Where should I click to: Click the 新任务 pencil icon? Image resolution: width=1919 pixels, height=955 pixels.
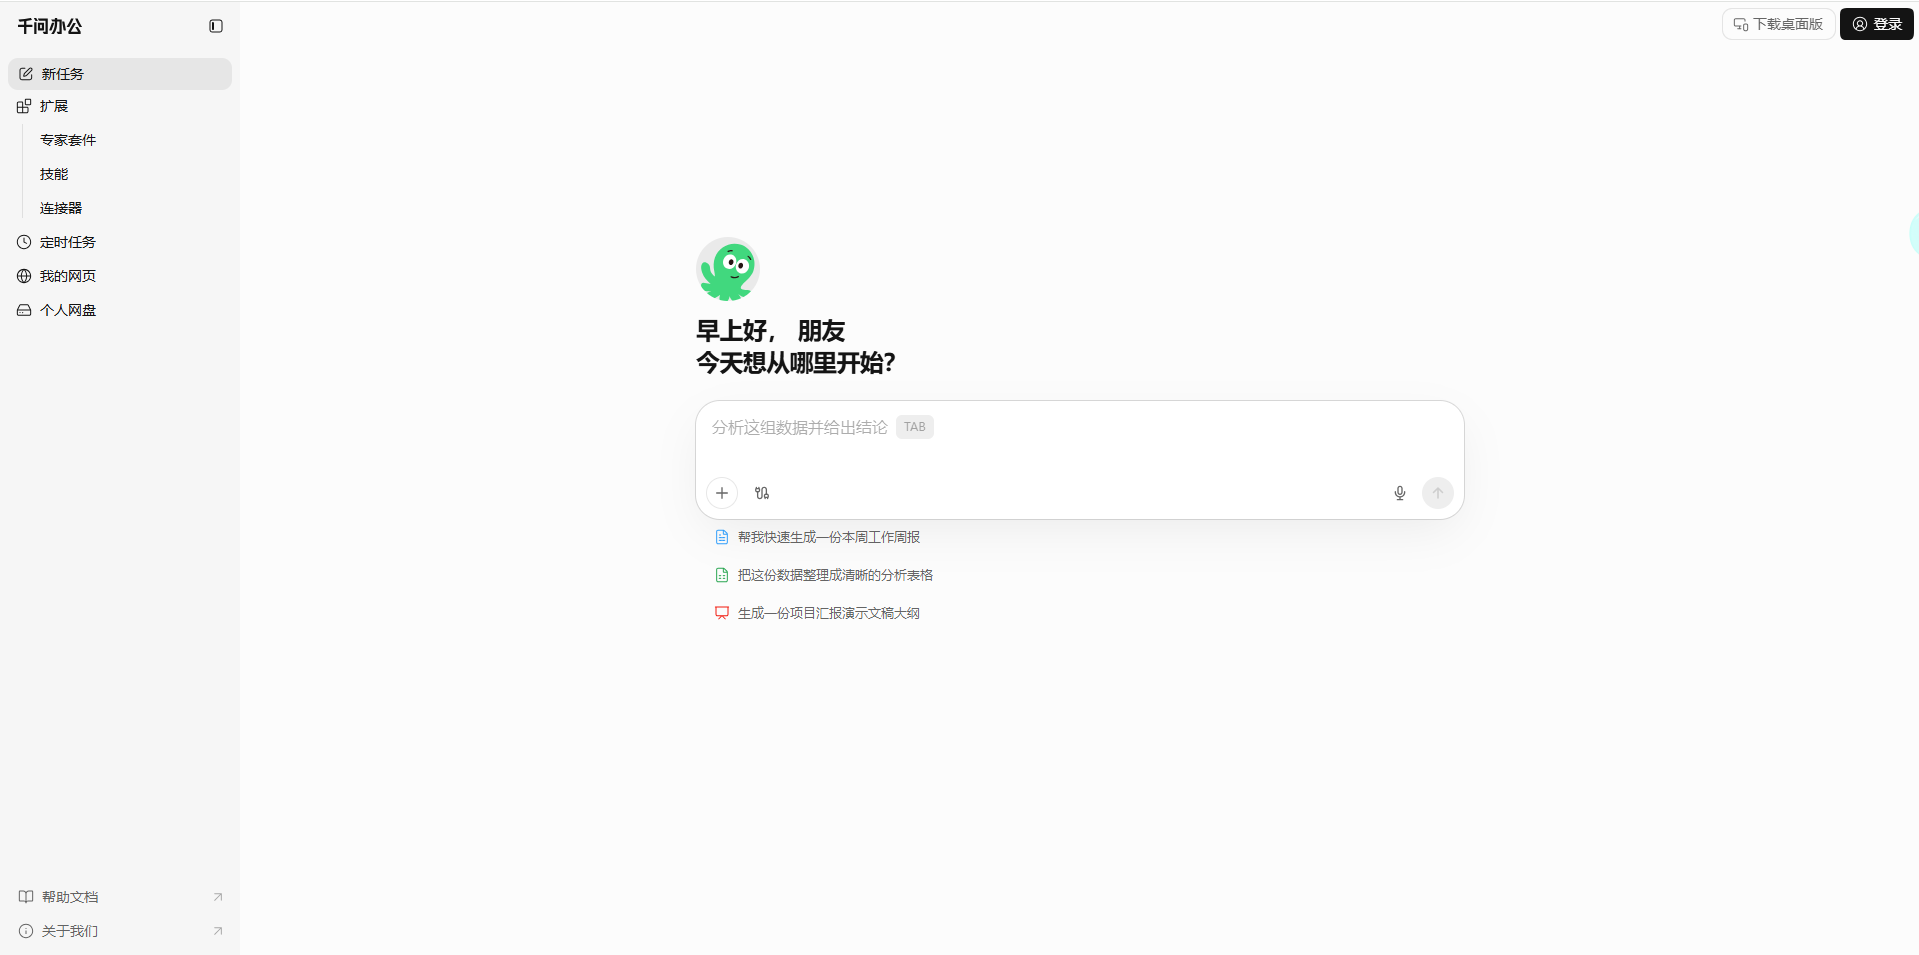(x=26, y=74)
